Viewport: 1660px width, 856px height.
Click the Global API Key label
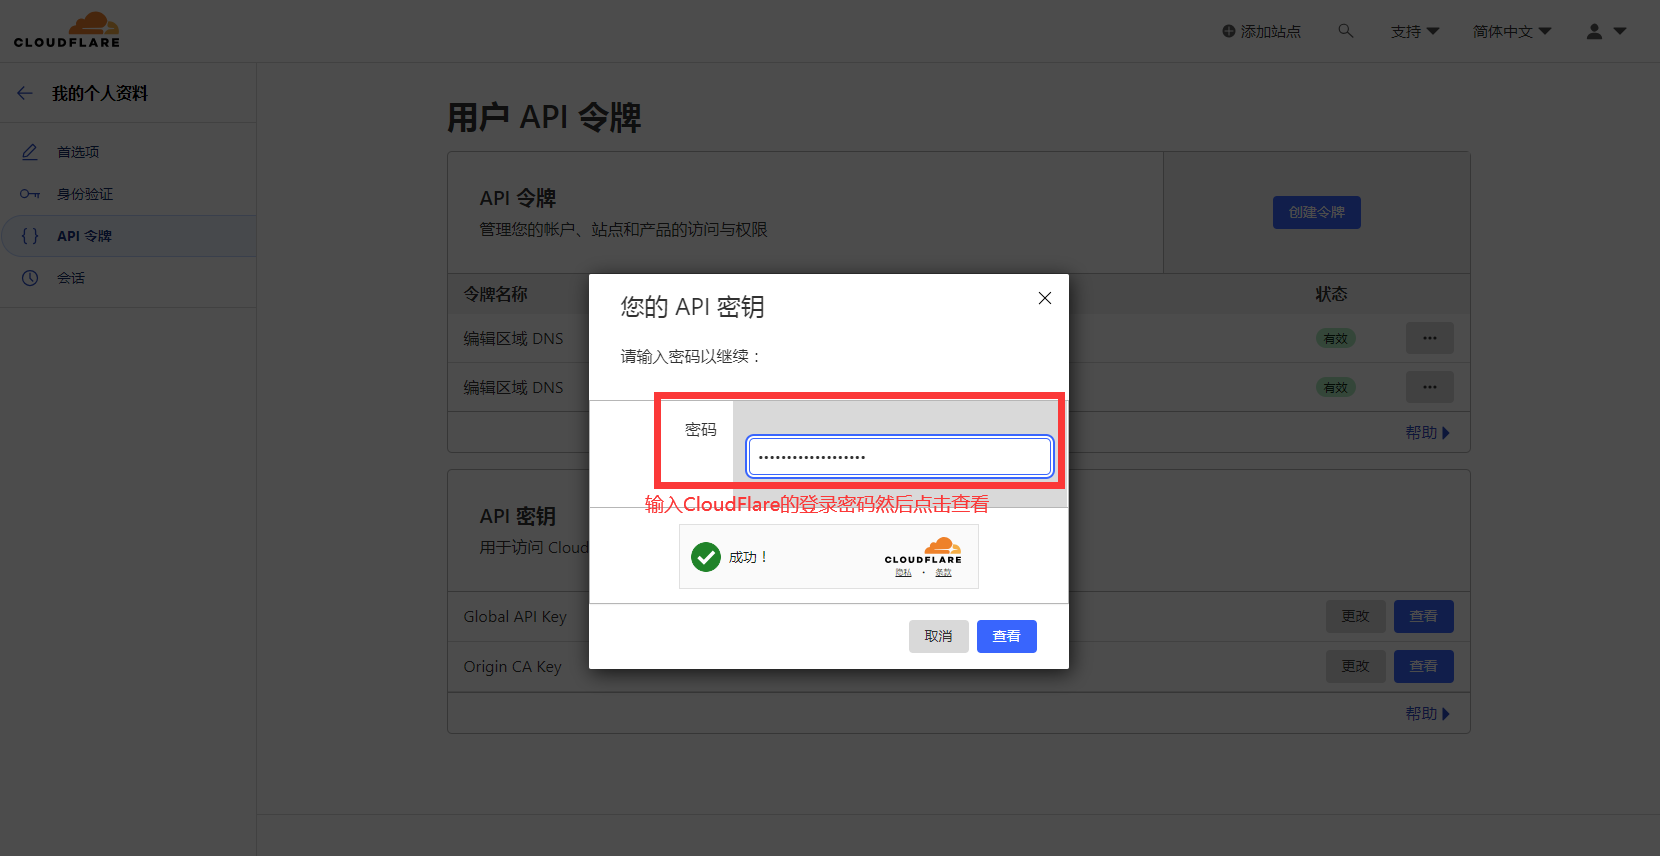coord(515,617)
